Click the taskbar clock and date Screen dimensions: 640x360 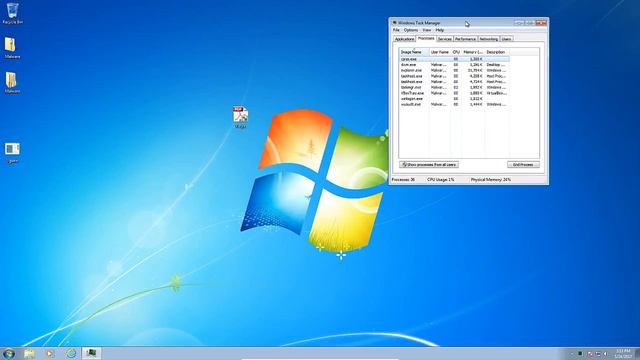coord(623,354)
